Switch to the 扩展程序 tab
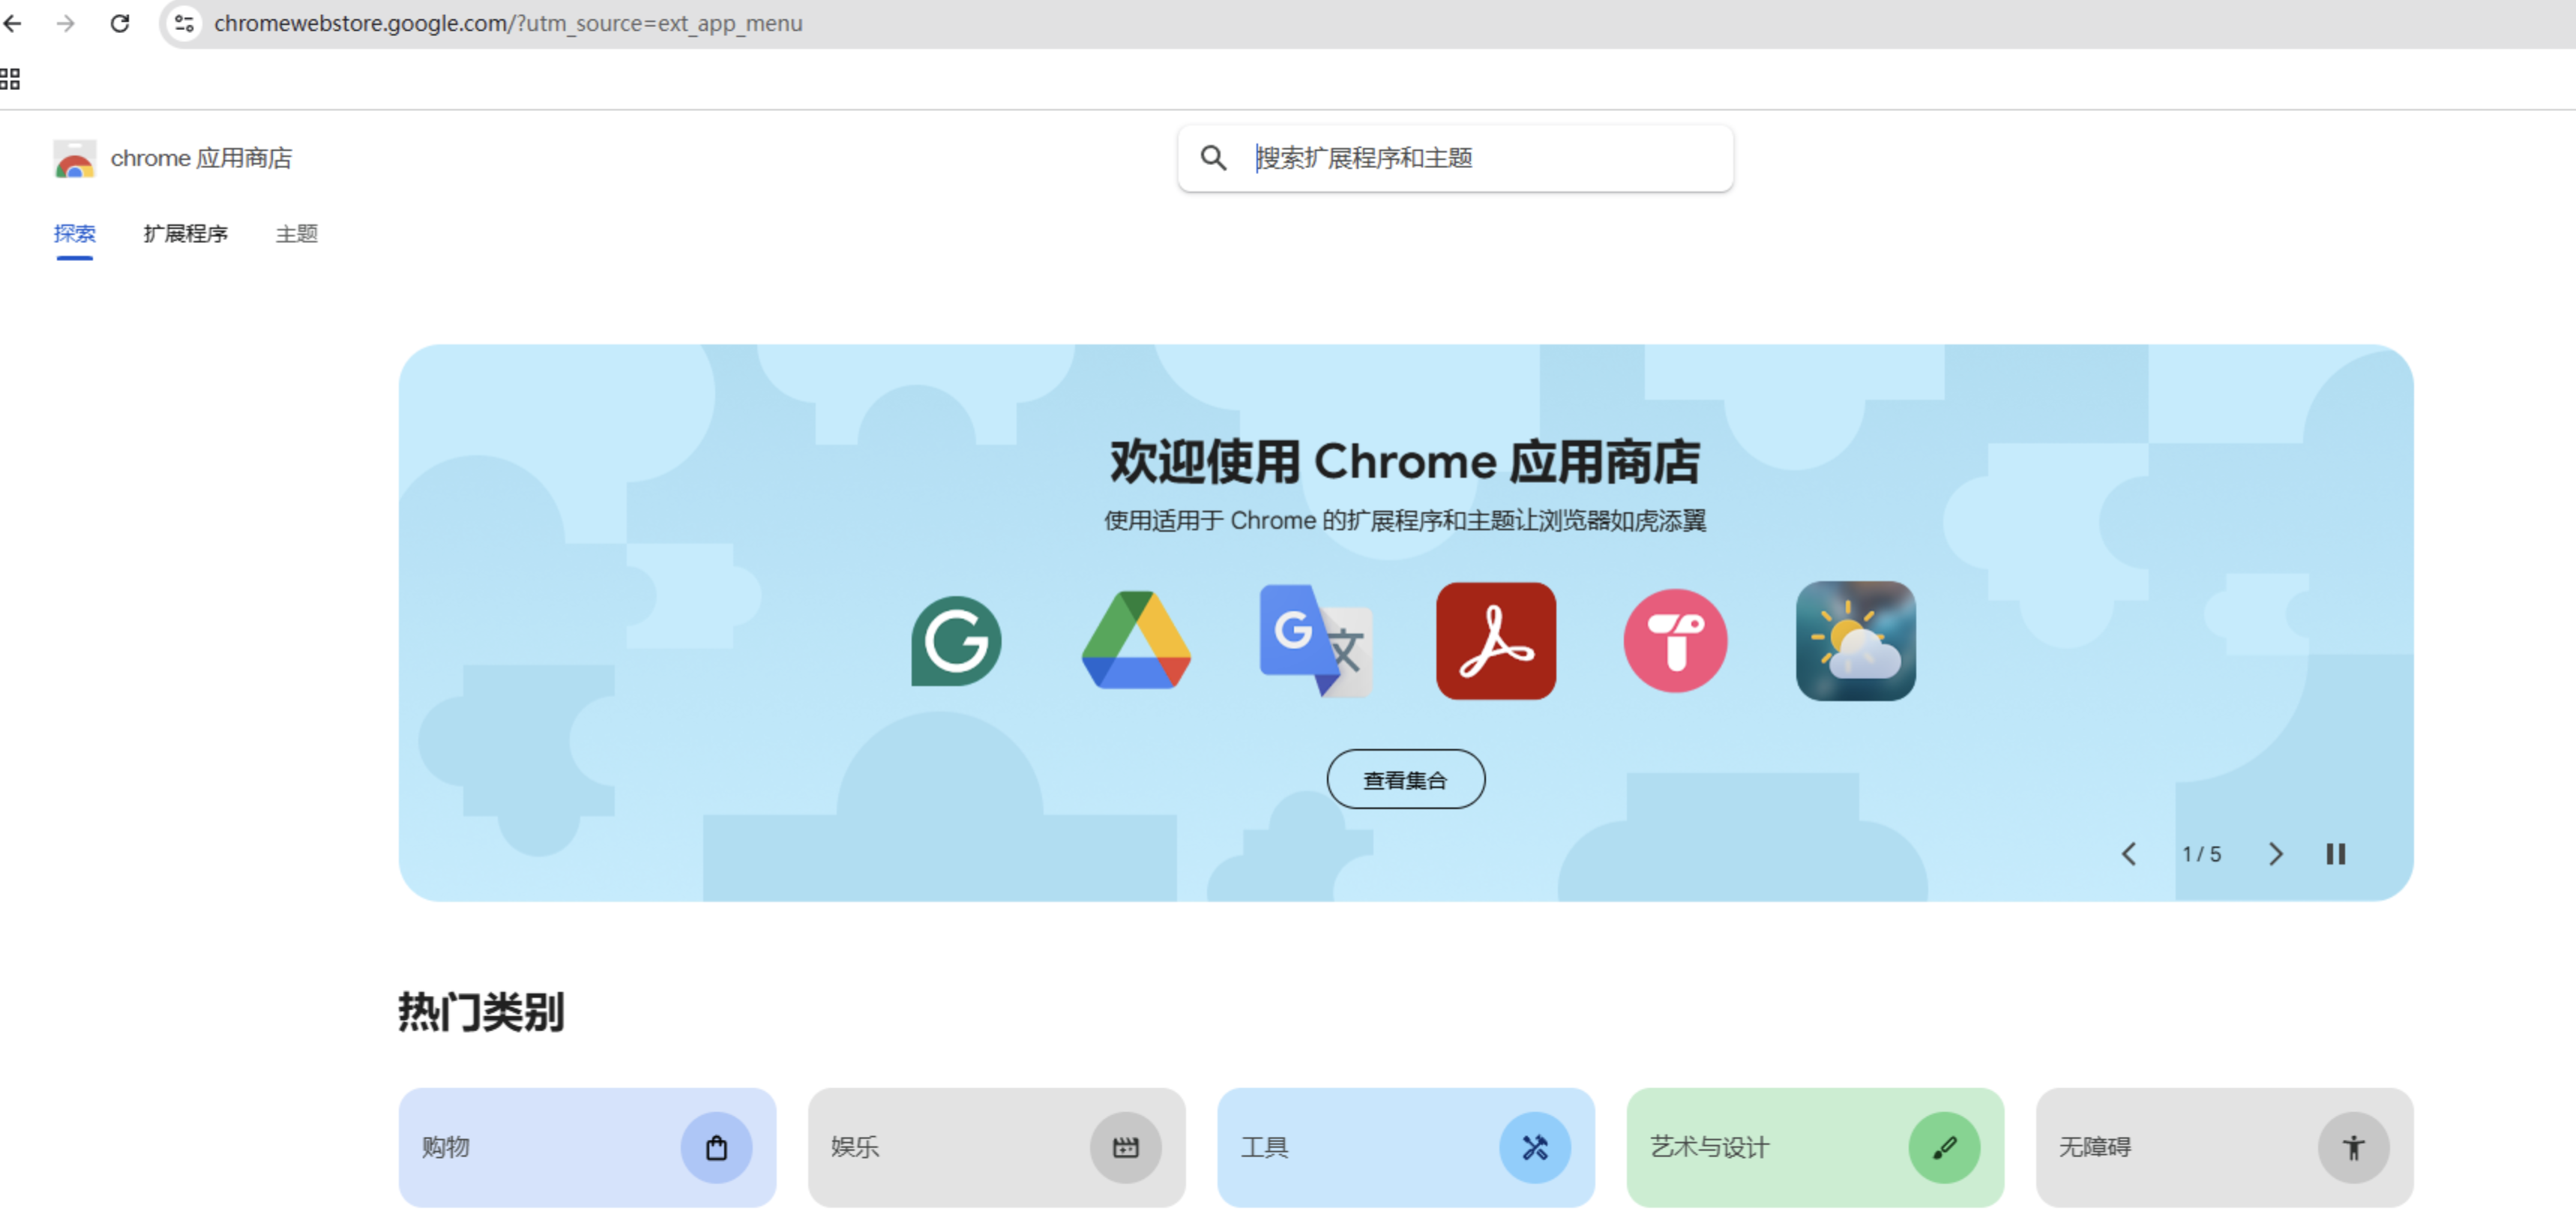The height and width of the screenshot is (1224, 2576). click(185, 234)
